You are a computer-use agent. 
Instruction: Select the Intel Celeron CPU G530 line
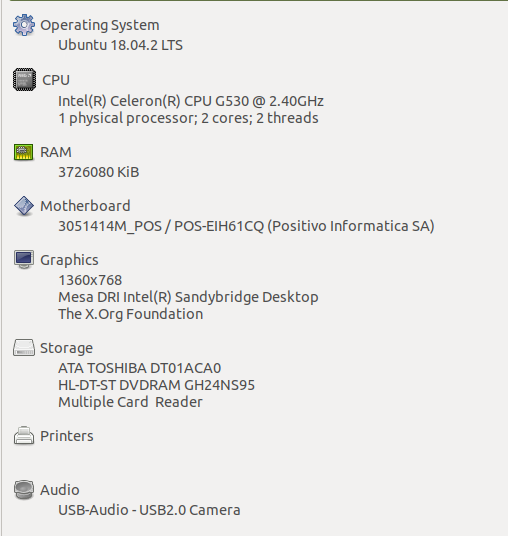click(191, 101)
